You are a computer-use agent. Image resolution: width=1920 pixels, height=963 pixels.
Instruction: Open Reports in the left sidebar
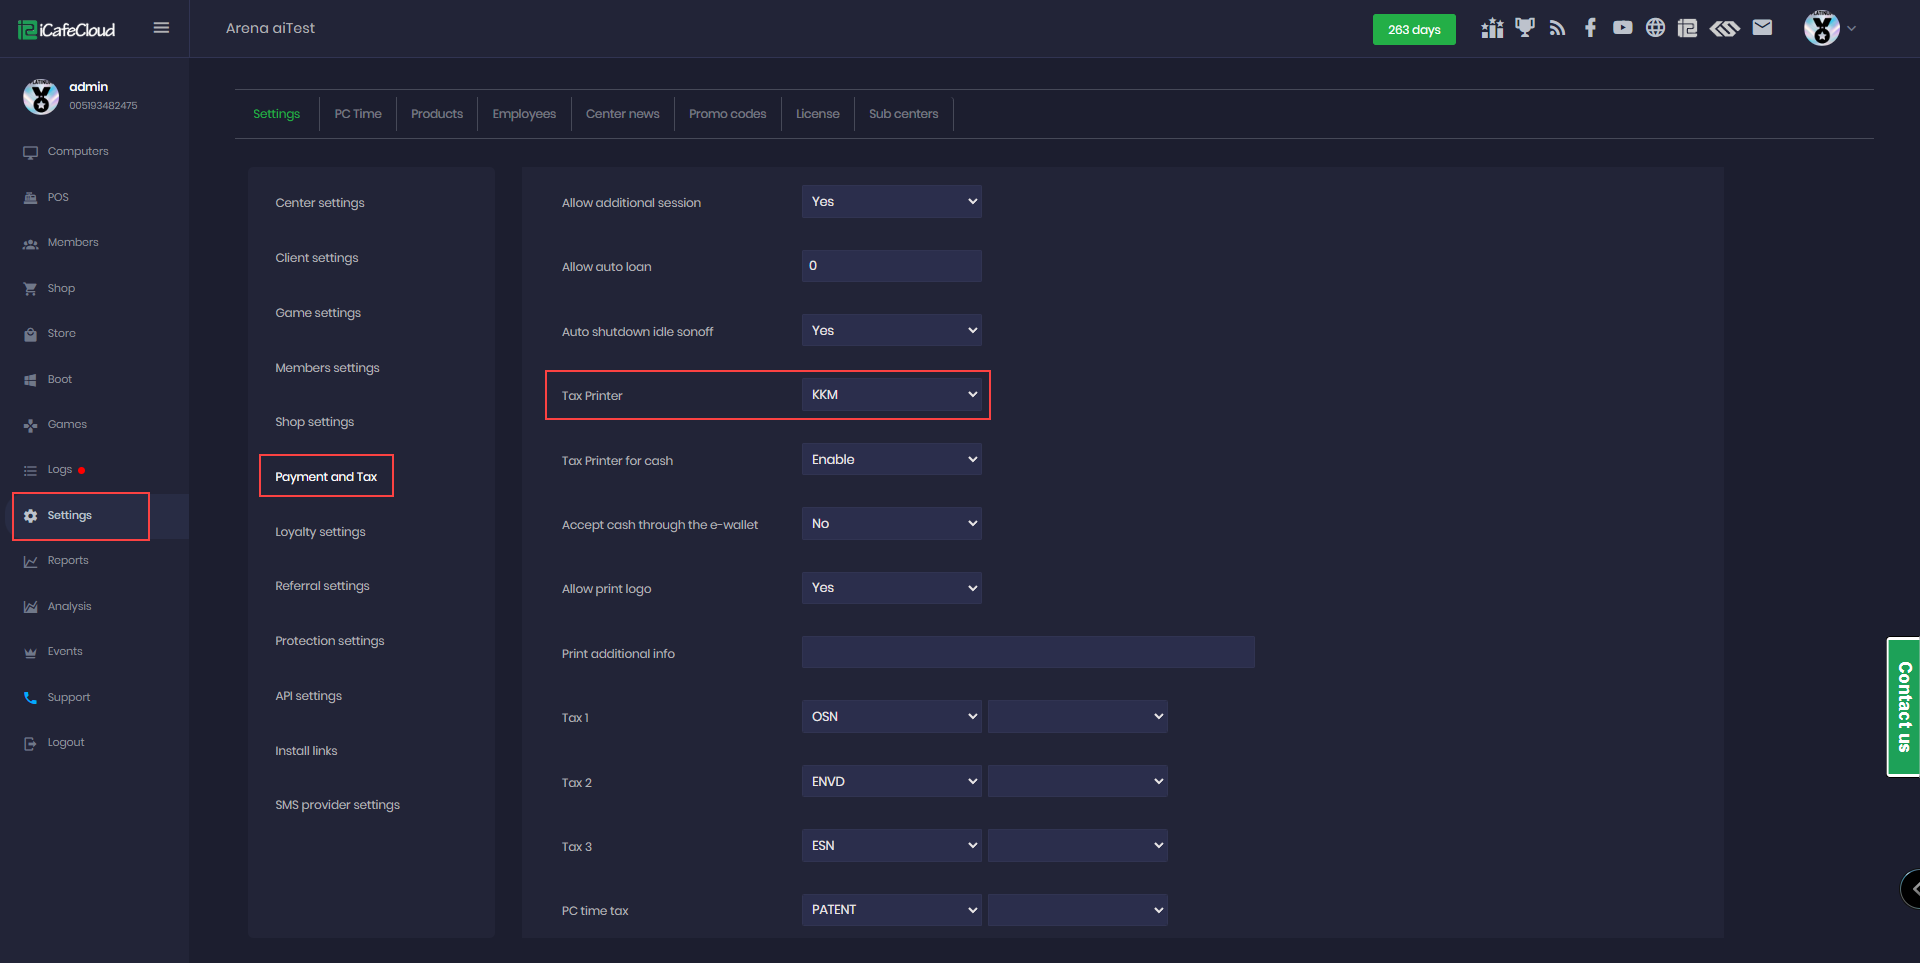point(68,561)
